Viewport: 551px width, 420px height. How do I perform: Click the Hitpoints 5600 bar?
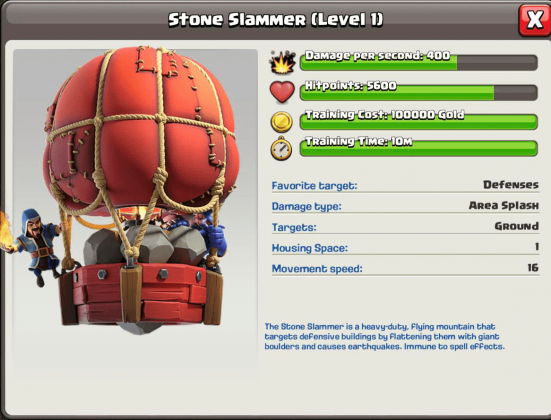(x=419, y=92)
